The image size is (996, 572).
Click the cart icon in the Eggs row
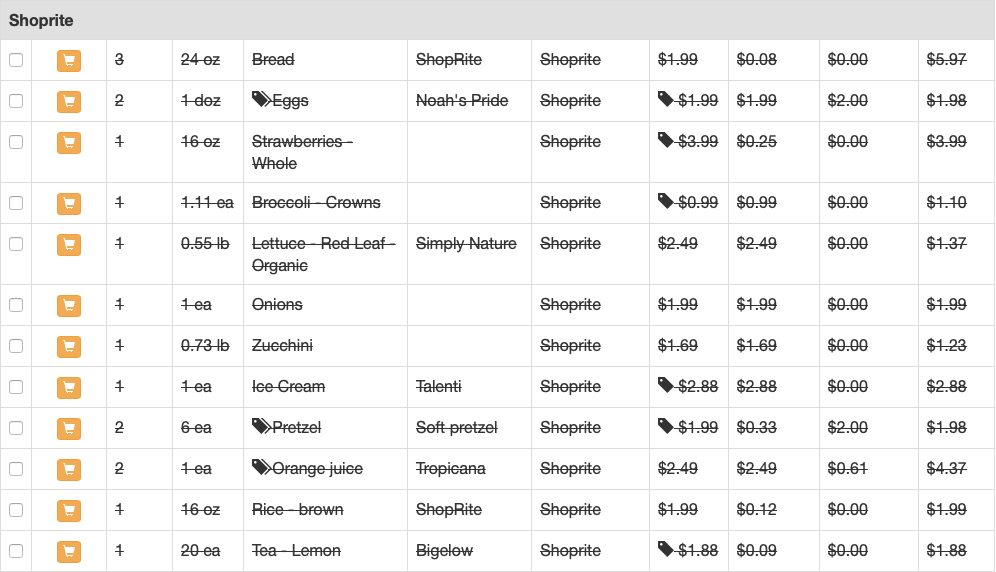(69, 101)
